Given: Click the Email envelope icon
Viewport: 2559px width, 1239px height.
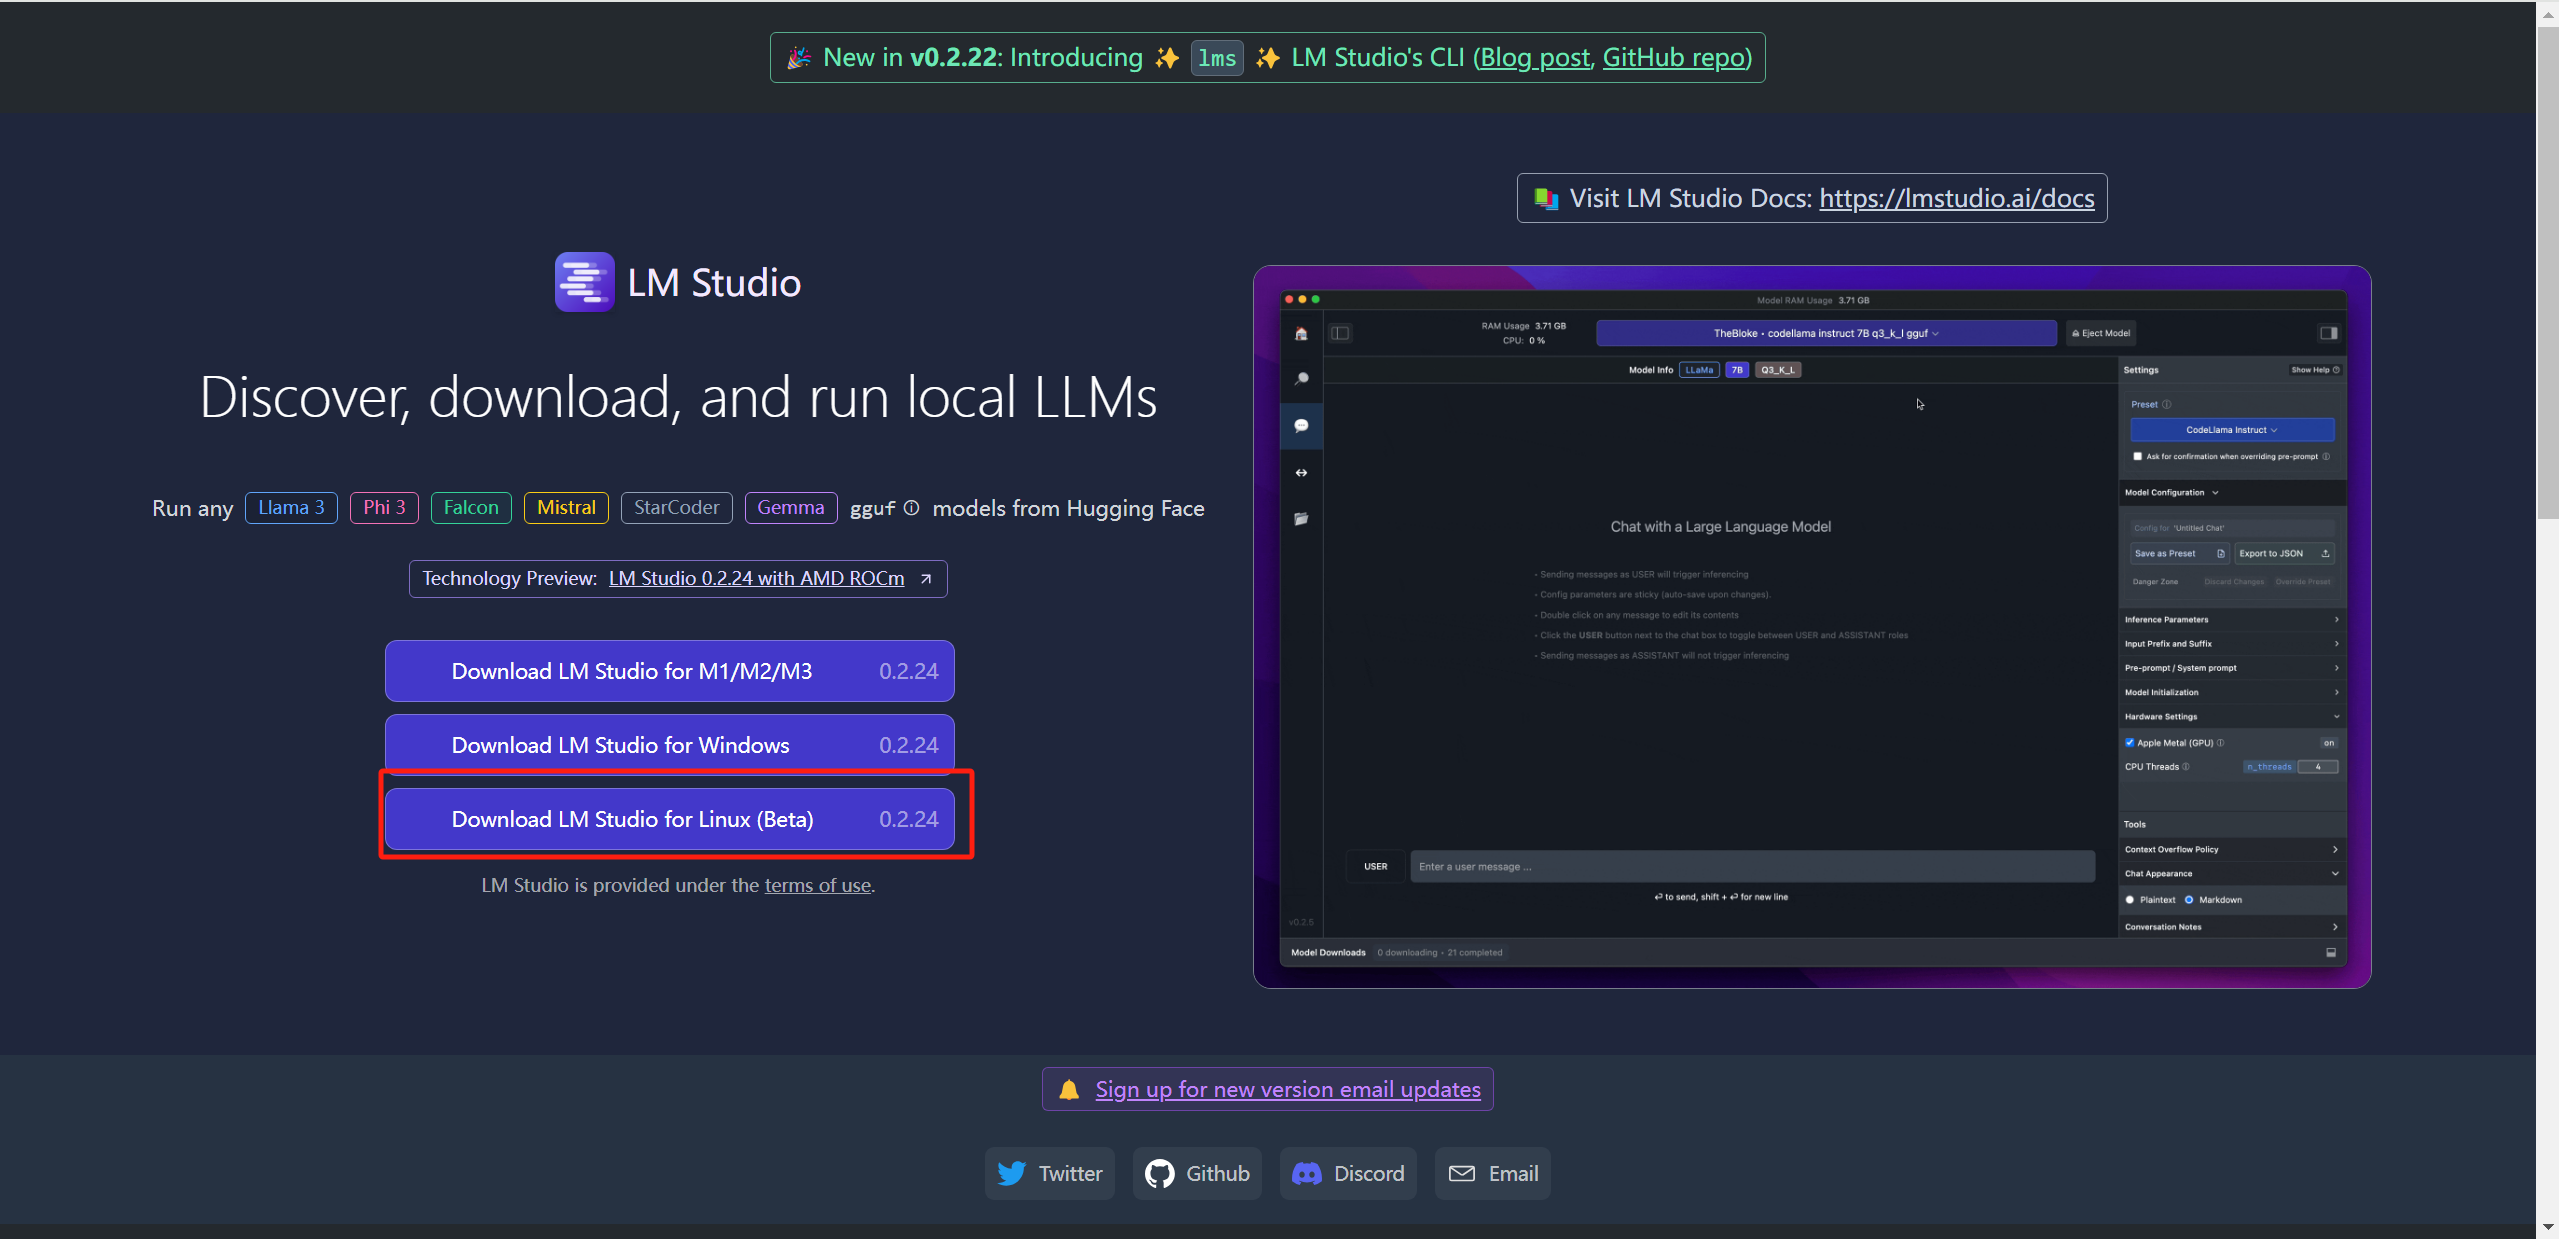Looking at the screenshot, I should pos(1461,1173).
